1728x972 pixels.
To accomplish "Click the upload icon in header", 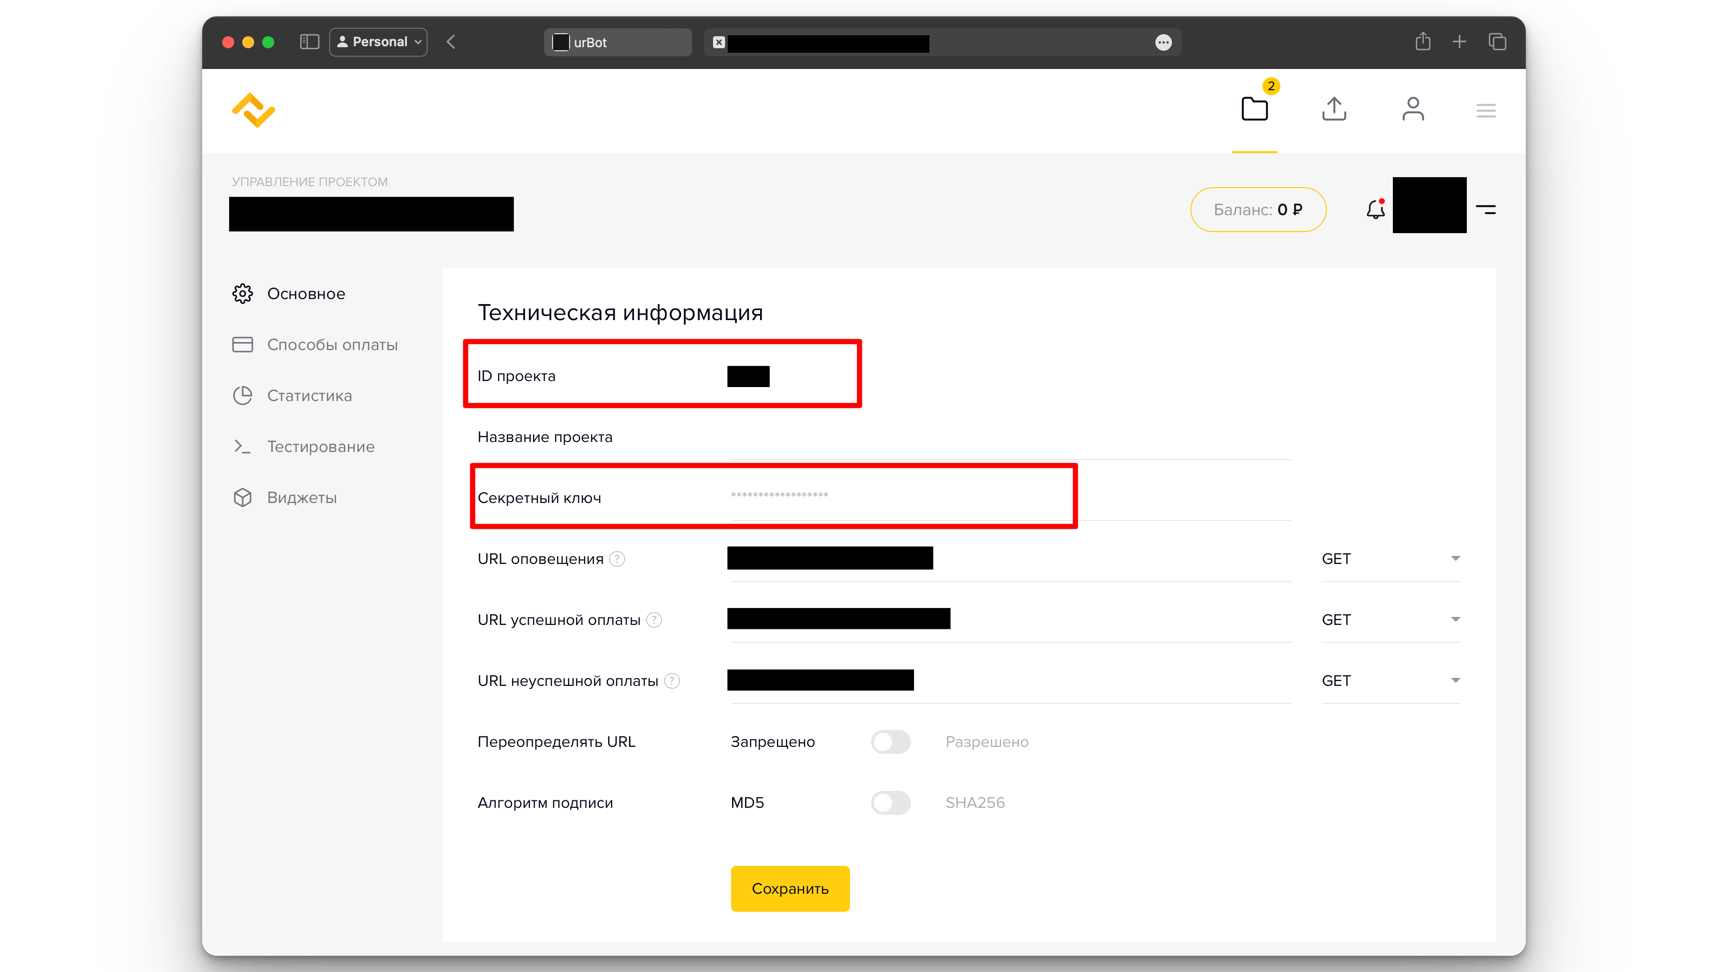I will coord(1334,109).
